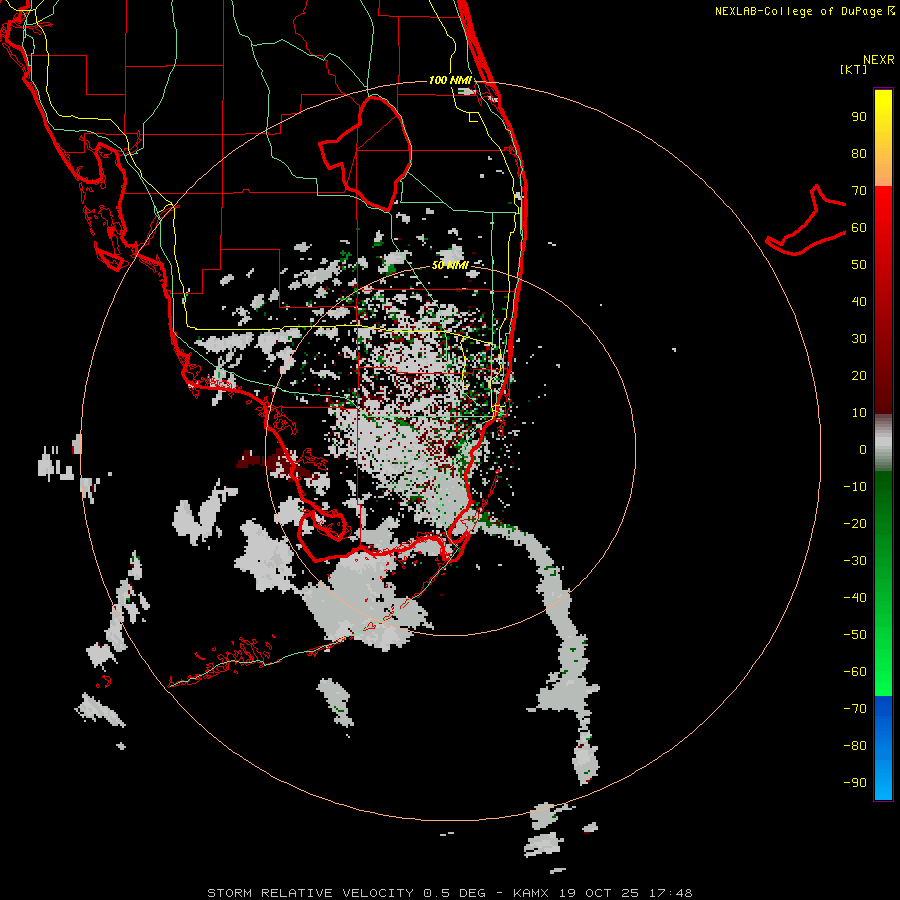The height and width of the screenshot is (900, 900).
Task: Click the positive 60 scale label
Action: coord(859,227)
